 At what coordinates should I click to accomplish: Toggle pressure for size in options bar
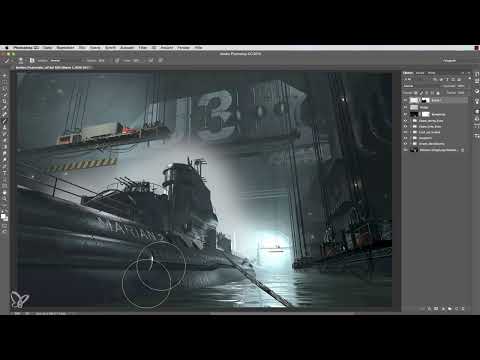click(160, 60)
